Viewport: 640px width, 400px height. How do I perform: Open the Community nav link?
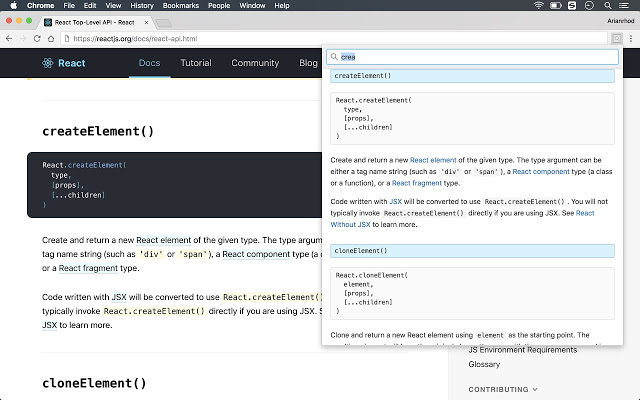[255, 63]
